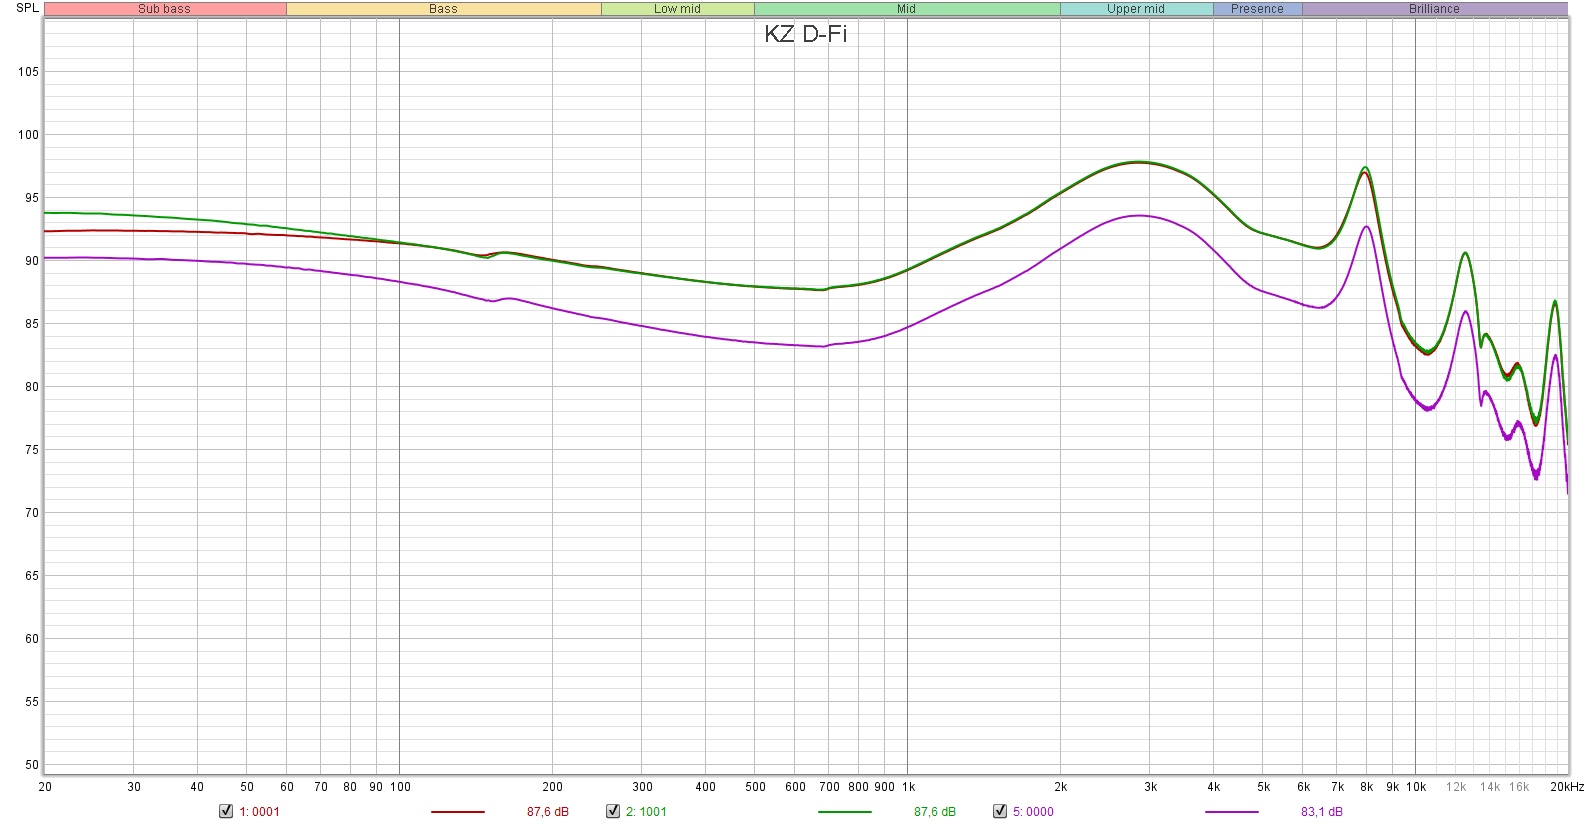Select the Bass band label
The height and width of the screenshot is (826, 1590).
[x=443, y=9]
